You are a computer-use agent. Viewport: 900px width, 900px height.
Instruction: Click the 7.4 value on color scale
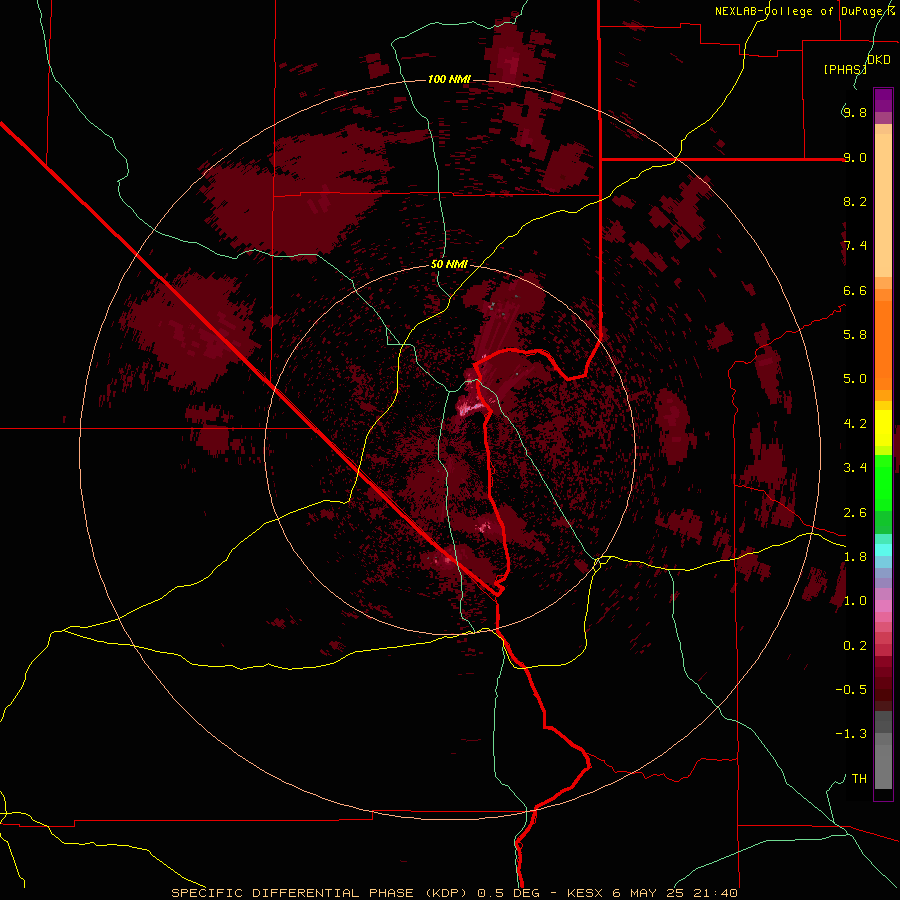pos(855,246)
